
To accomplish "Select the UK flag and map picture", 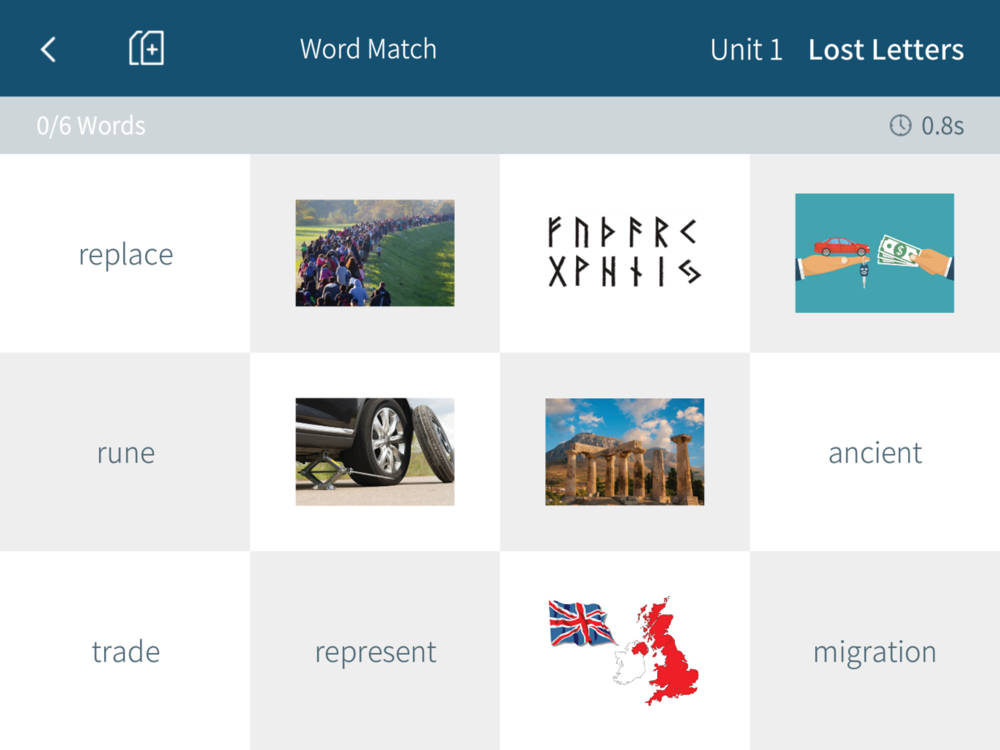I will click(624, 651).
